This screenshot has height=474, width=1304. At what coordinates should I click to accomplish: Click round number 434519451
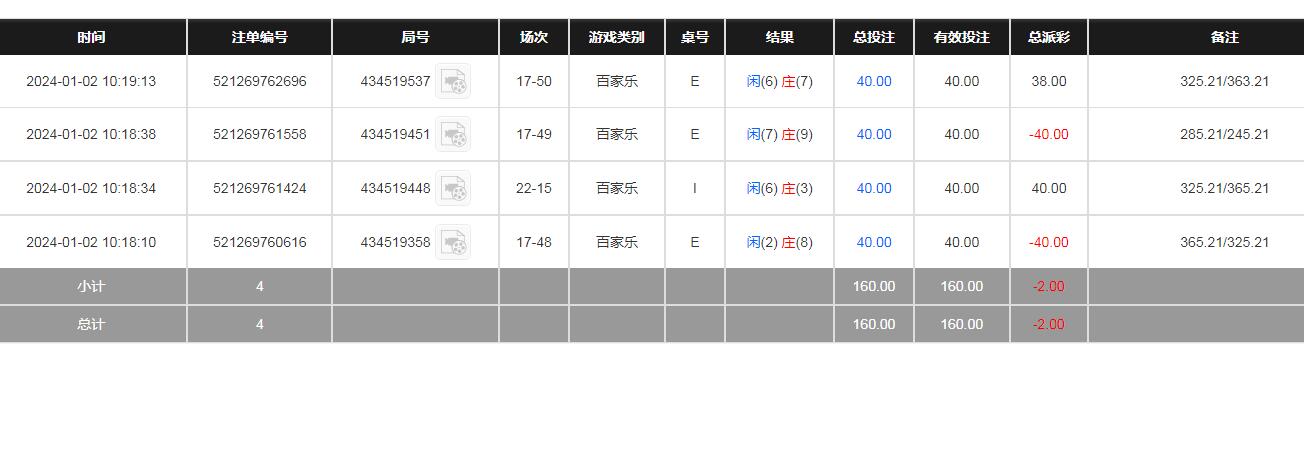pyautogui.click(x=395, y=135)
